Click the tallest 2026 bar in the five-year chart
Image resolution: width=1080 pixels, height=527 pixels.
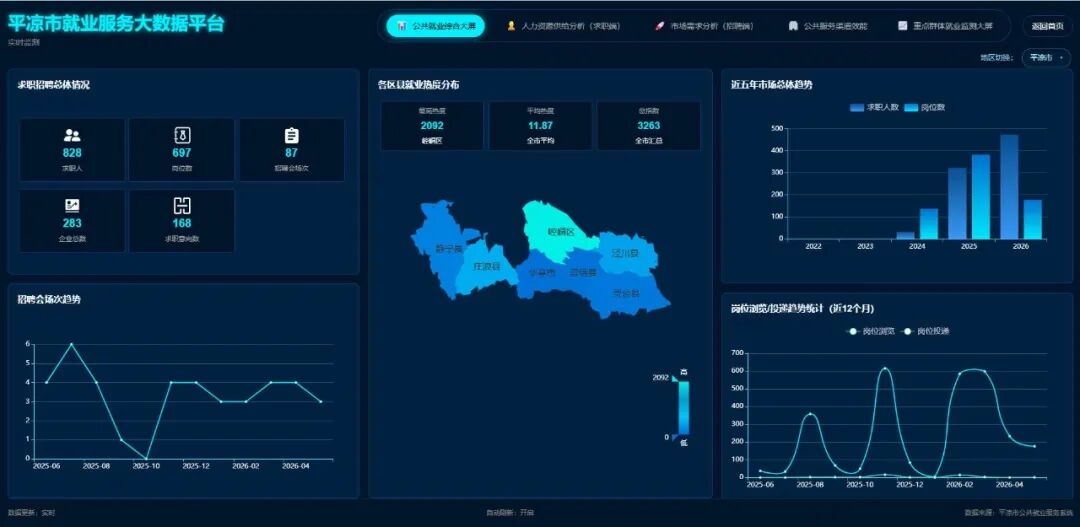(1009, 187)
